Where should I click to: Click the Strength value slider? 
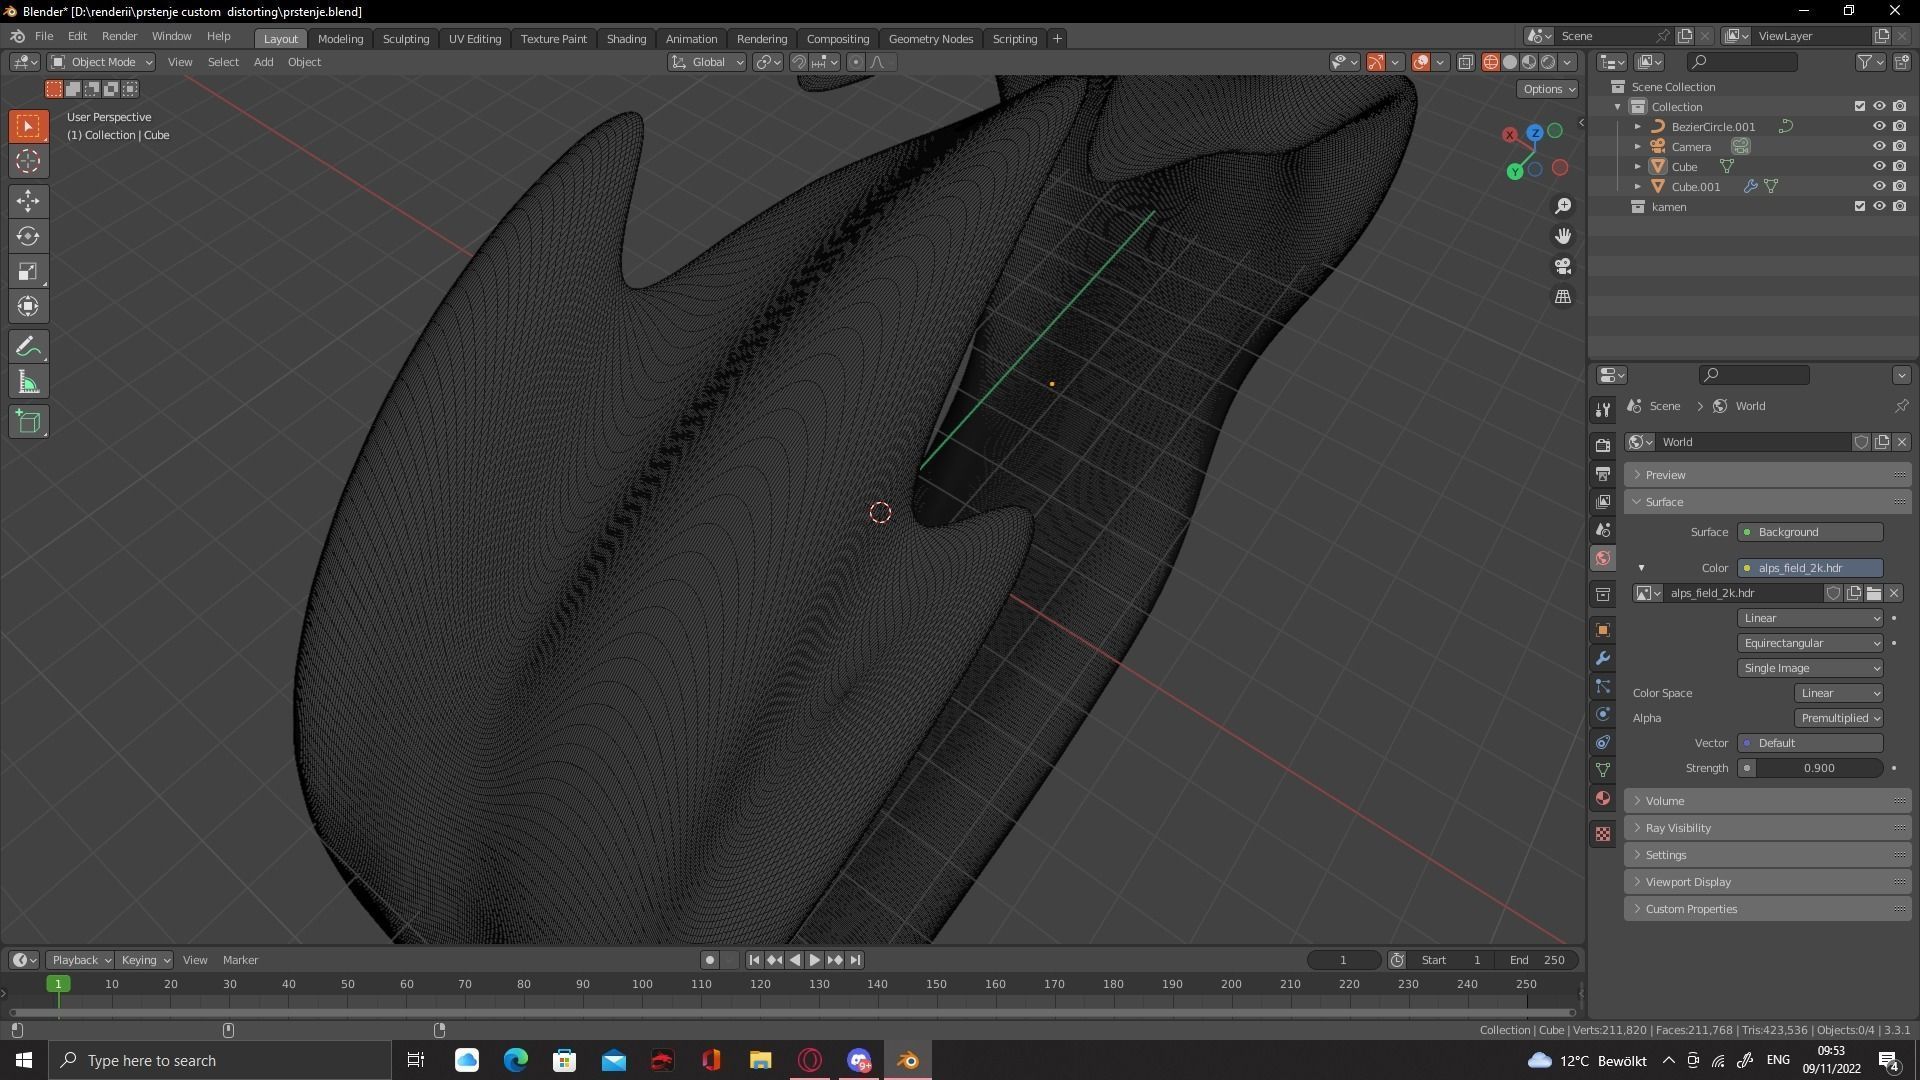point(1818,768)
